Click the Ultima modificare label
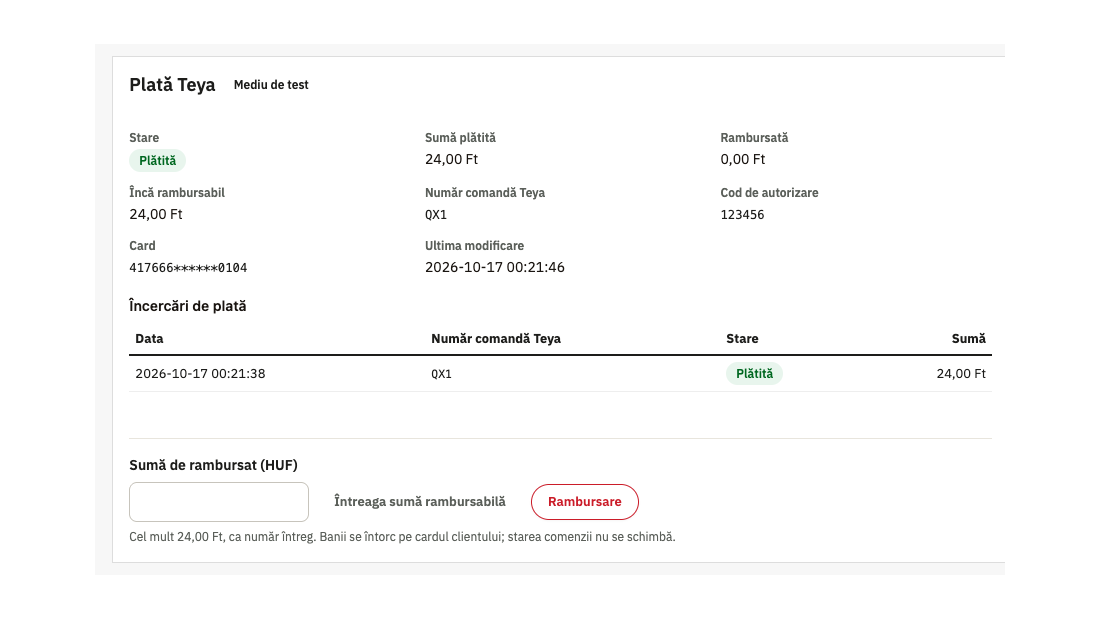This screenshot has height=619, width=1100. (474, 246)
